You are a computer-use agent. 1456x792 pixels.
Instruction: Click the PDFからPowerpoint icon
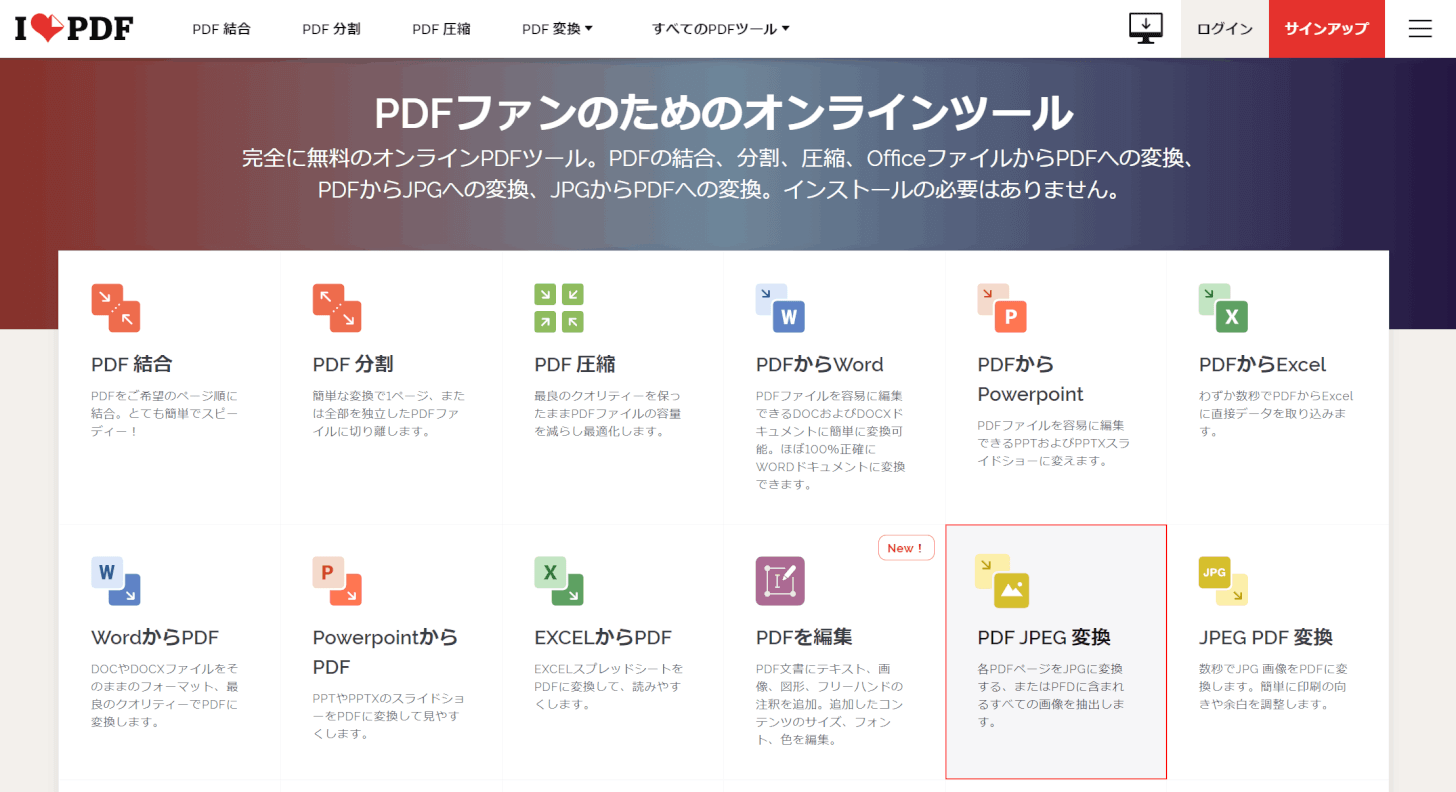click(1002, 308)
